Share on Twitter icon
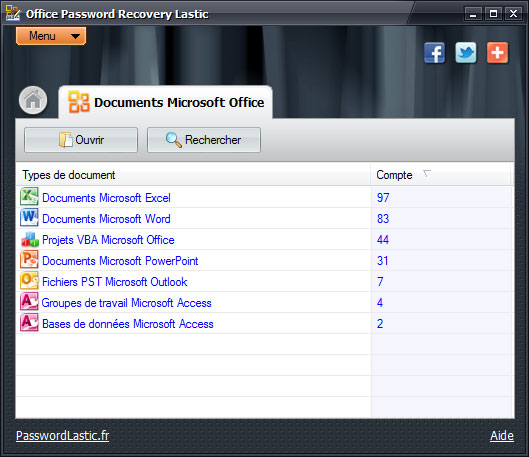Viewport: 529px width, 457px height. tap(466, 53)
